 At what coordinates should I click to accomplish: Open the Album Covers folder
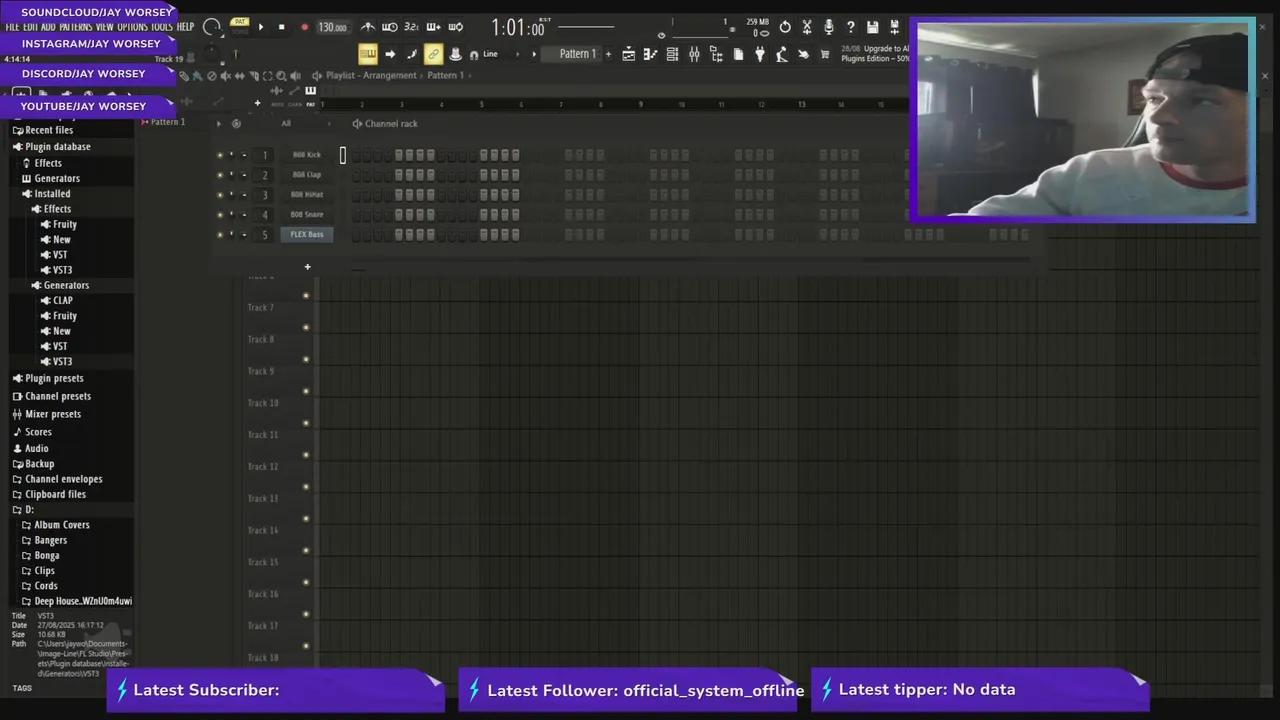(x=62, y=525)
